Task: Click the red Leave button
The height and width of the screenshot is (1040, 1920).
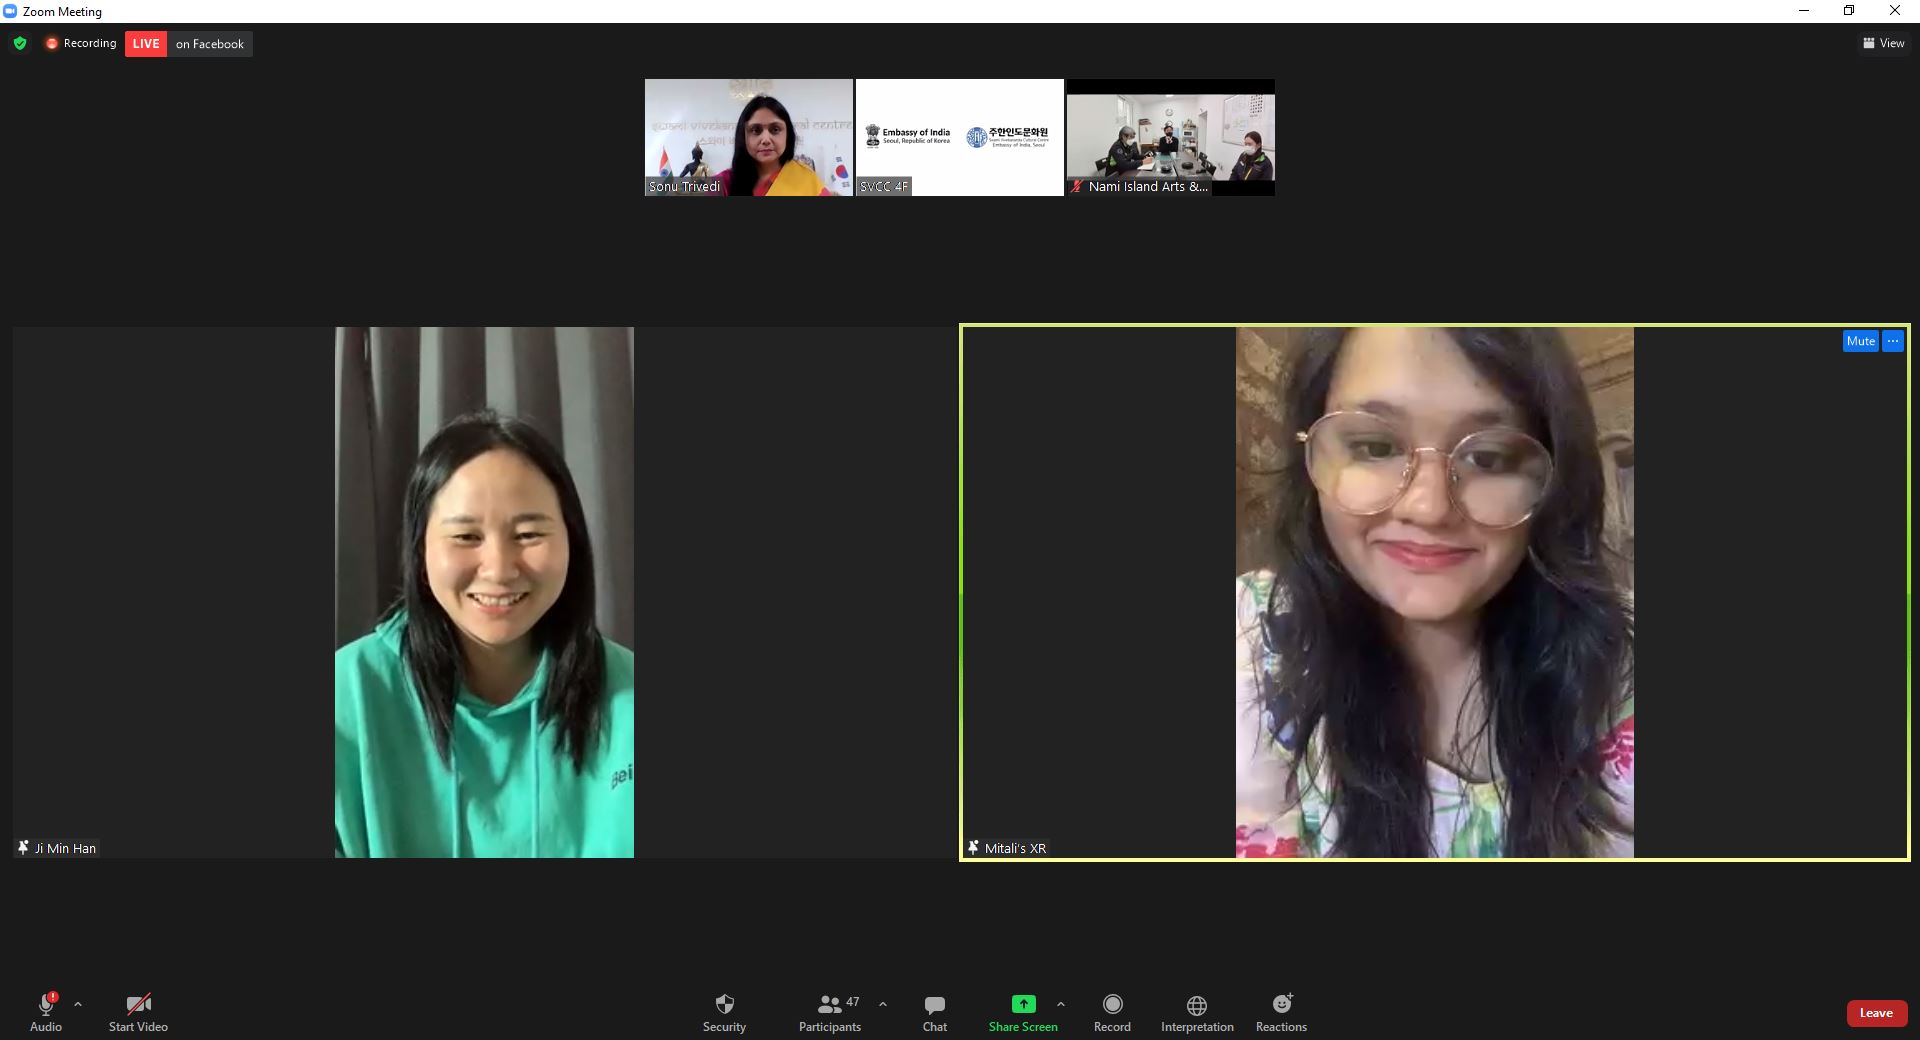Action: [1876, 1013]
